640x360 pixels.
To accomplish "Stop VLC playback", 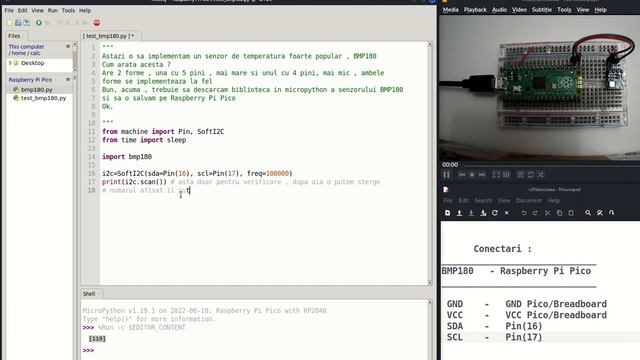I will pos(472,175).
